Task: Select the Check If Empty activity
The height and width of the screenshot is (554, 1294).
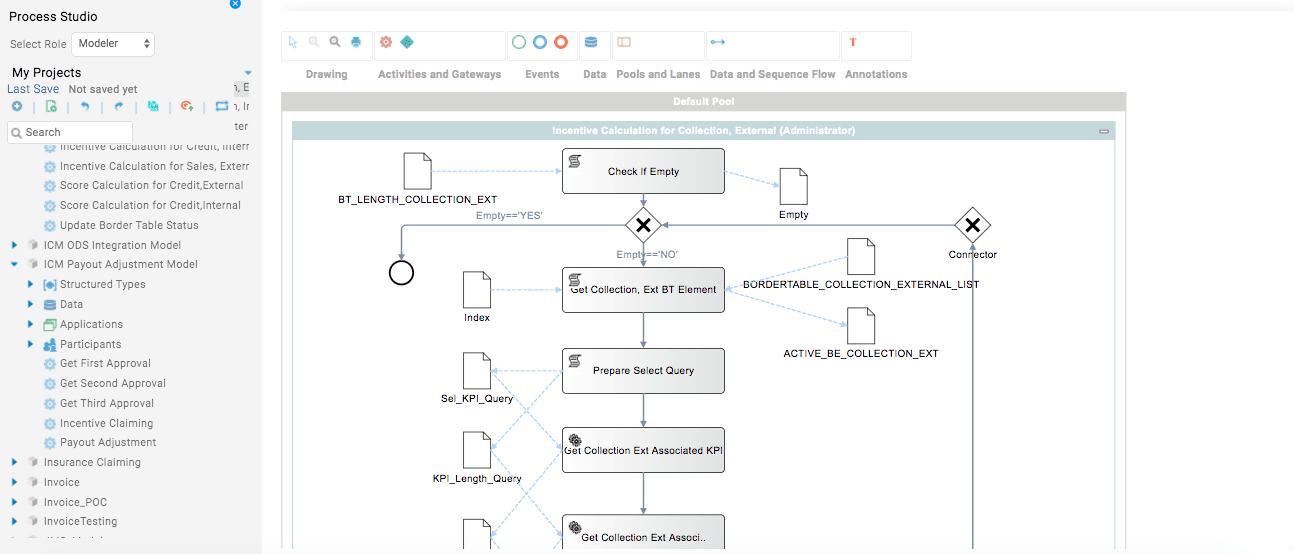Action: [x=643, y=172]
